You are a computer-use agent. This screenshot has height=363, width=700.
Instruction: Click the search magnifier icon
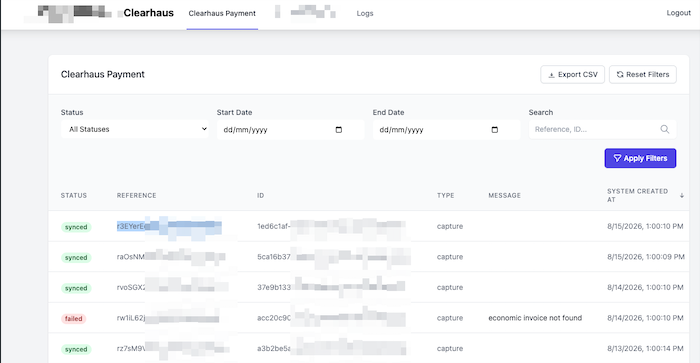(665, 129)
